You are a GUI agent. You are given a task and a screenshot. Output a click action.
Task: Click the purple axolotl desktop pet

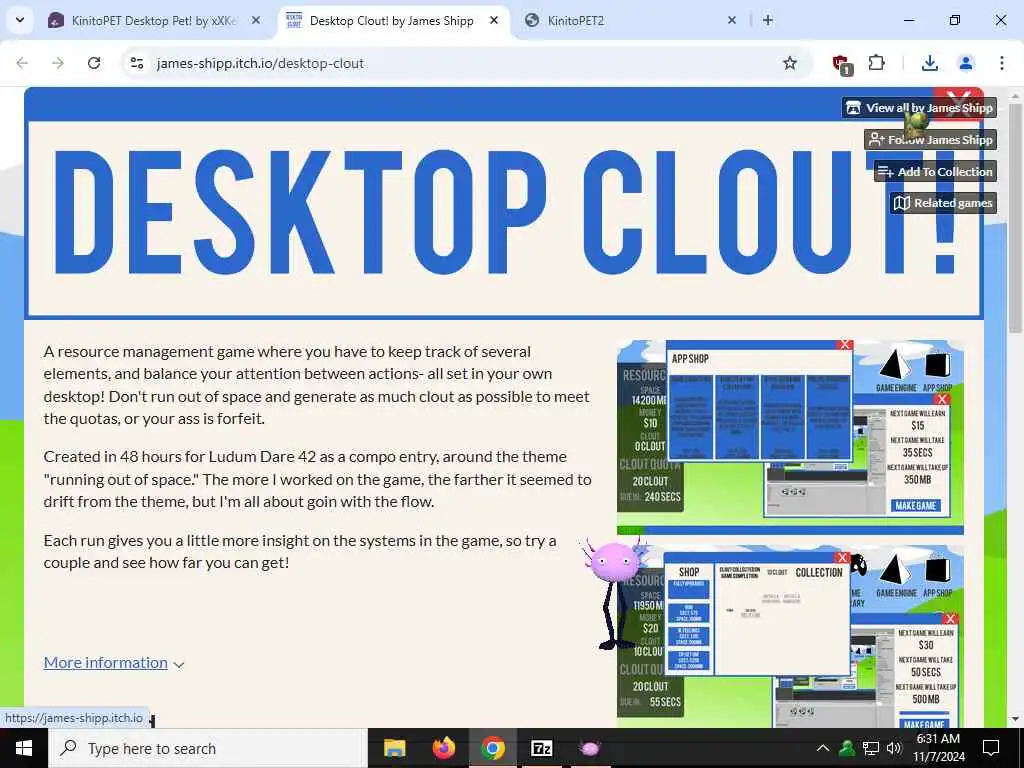615,592
